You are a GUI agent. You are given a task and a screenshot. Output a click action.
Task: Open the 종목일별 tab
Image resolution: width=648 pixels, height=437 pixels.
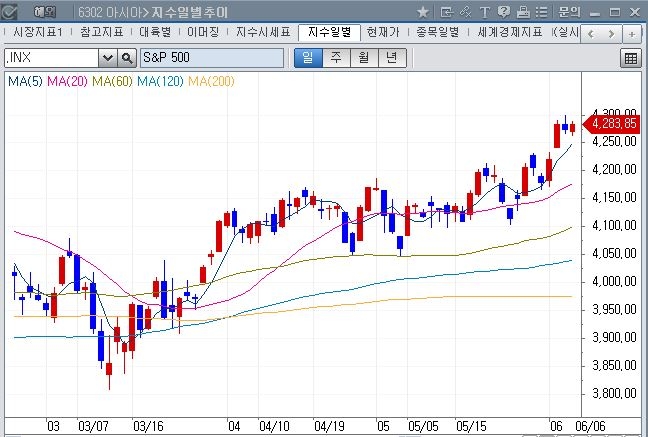click(438, 32)
